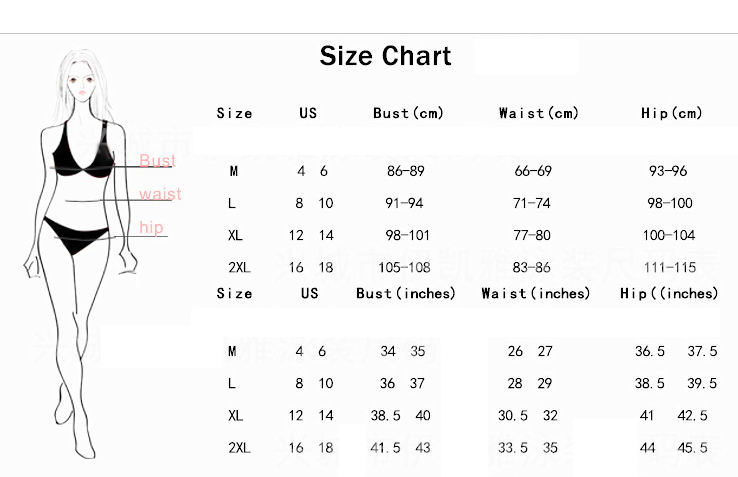This screenshot has width=738, height=477.
Task: Click the "77-80" waist measurement cell
Action: (x=532, y=236)
